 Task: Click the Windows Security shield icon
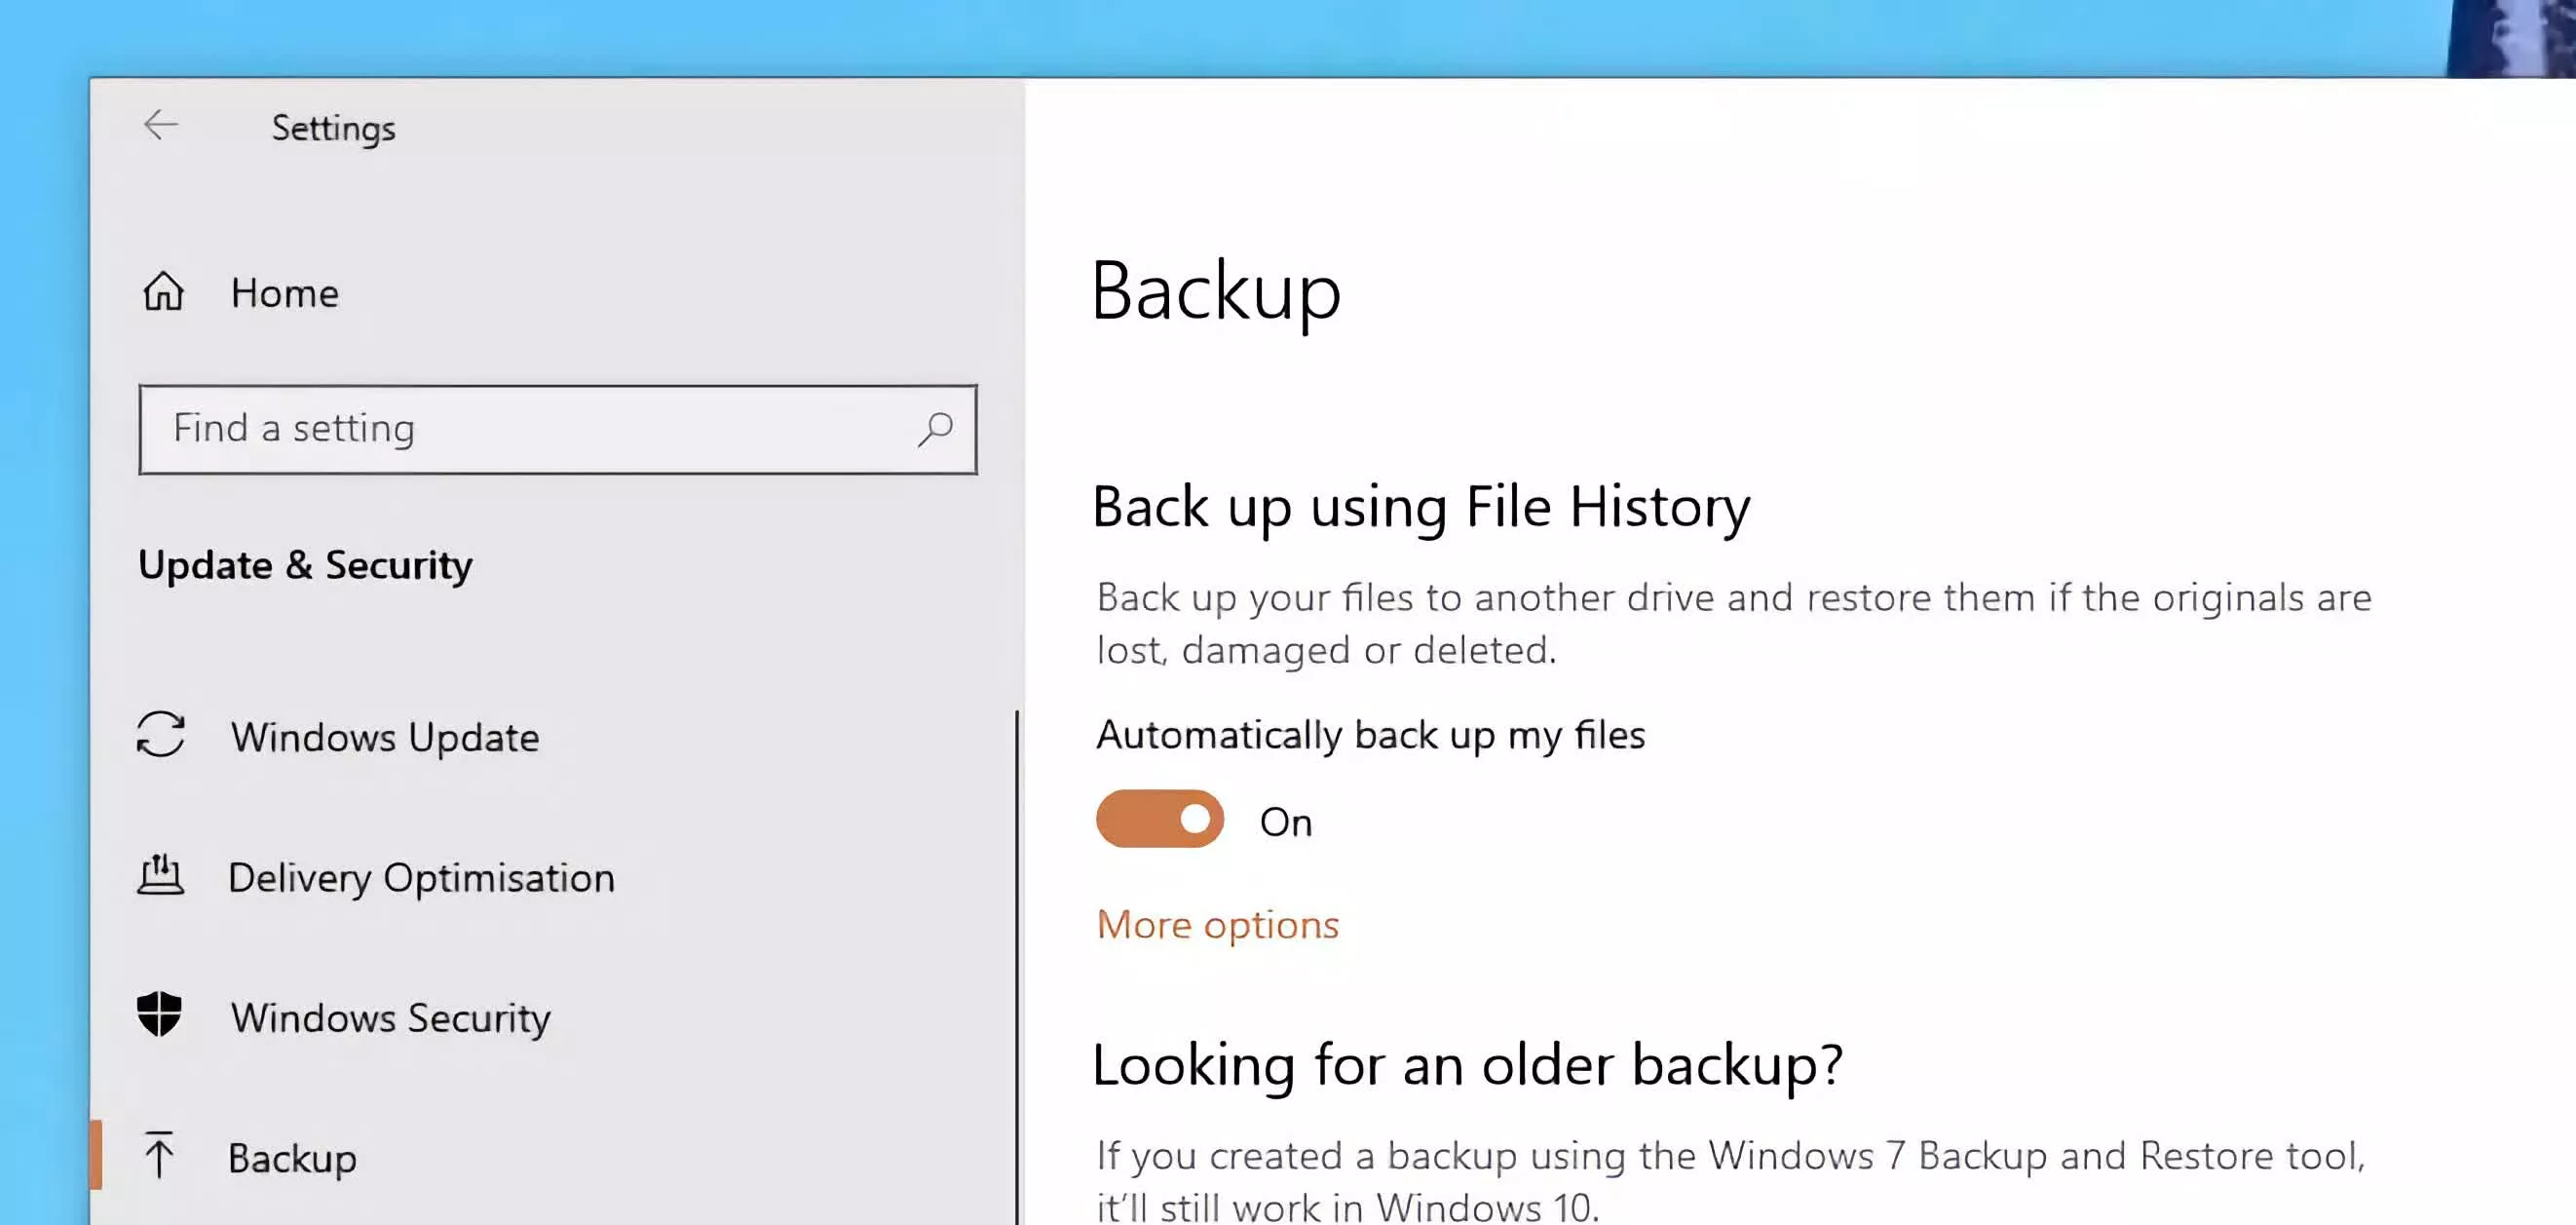(x=160, y=1015)
